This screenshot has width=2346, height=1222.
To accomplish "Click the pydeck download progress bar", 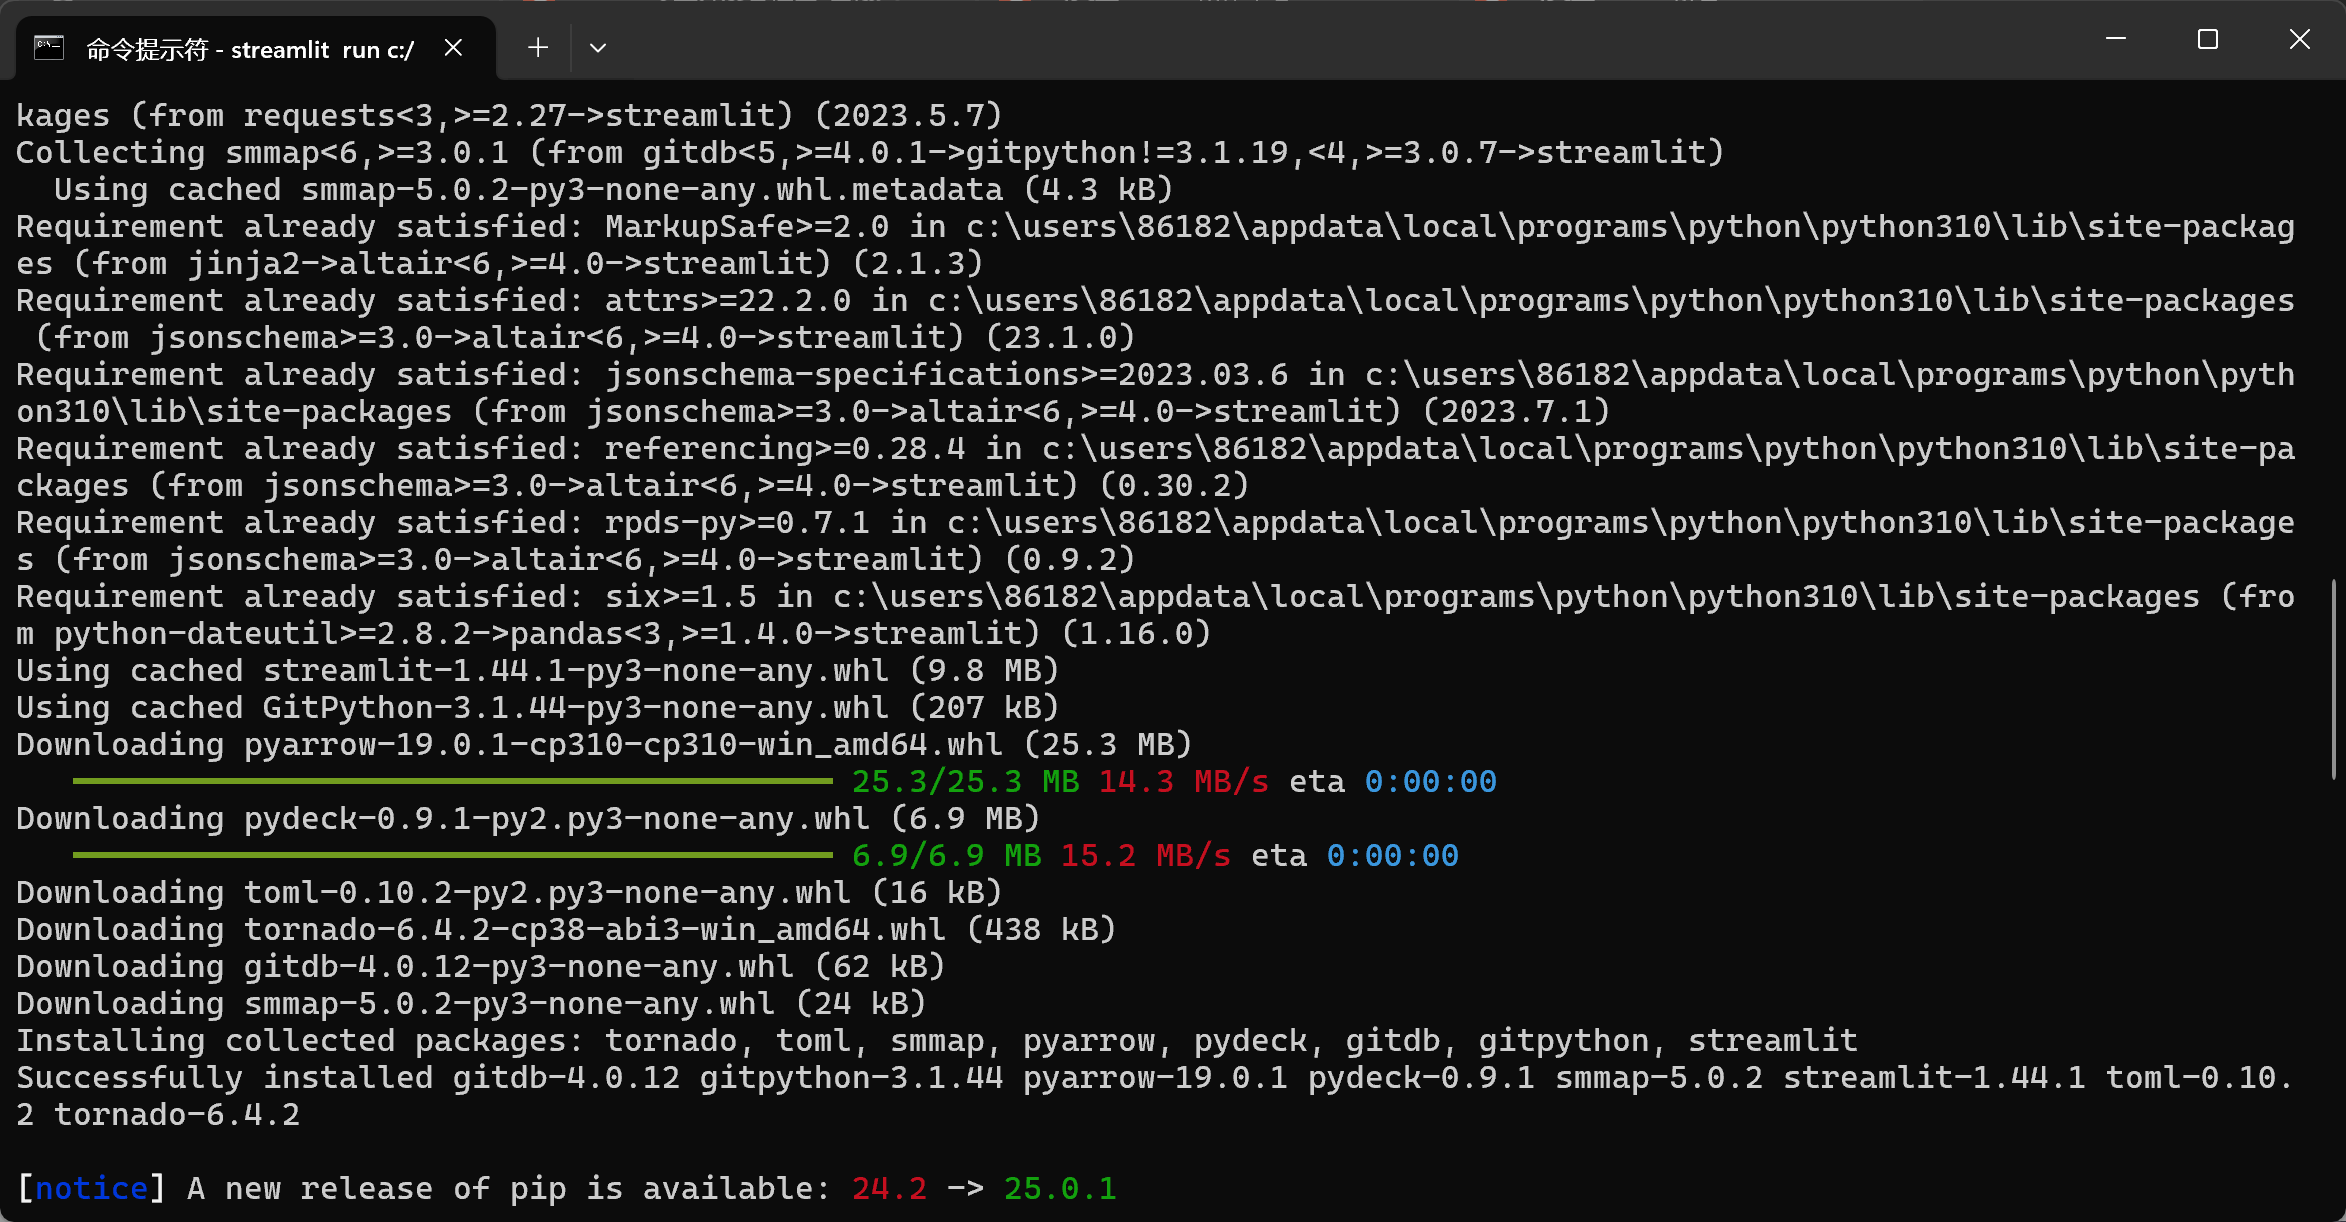I will click(x=452, y=855).
